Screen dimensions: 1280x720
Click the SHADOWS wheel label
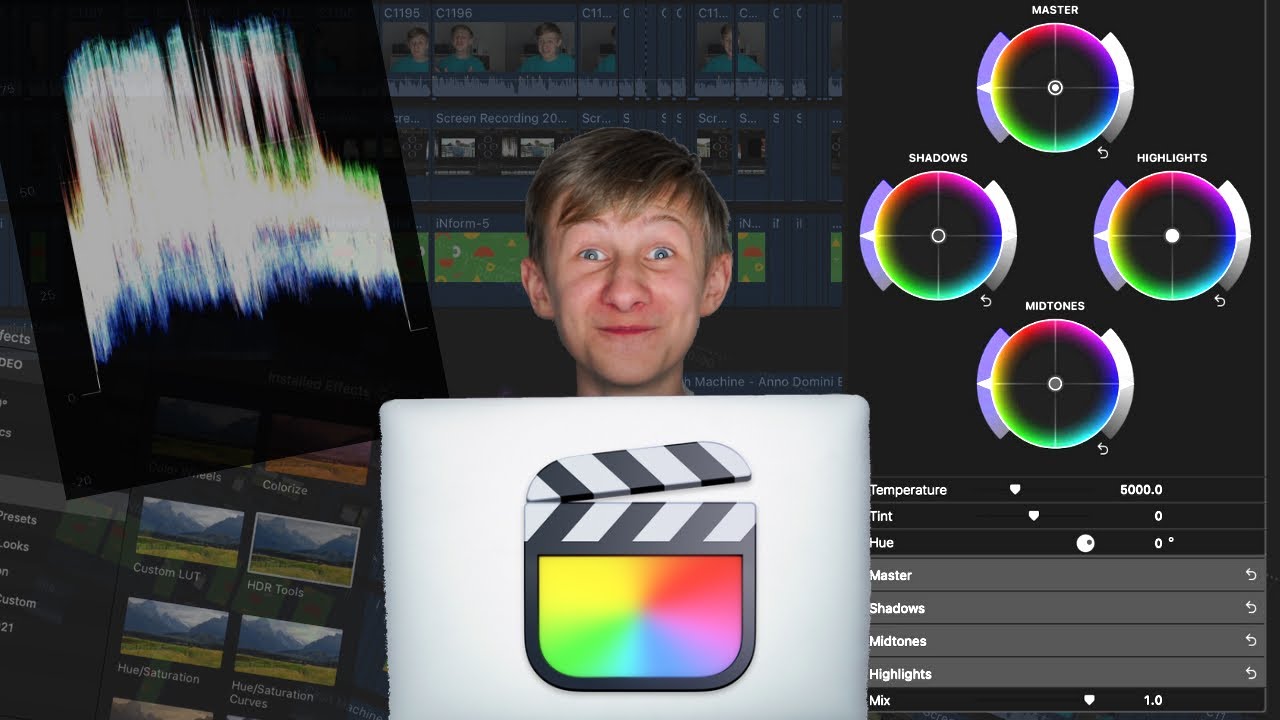[938, 158]
